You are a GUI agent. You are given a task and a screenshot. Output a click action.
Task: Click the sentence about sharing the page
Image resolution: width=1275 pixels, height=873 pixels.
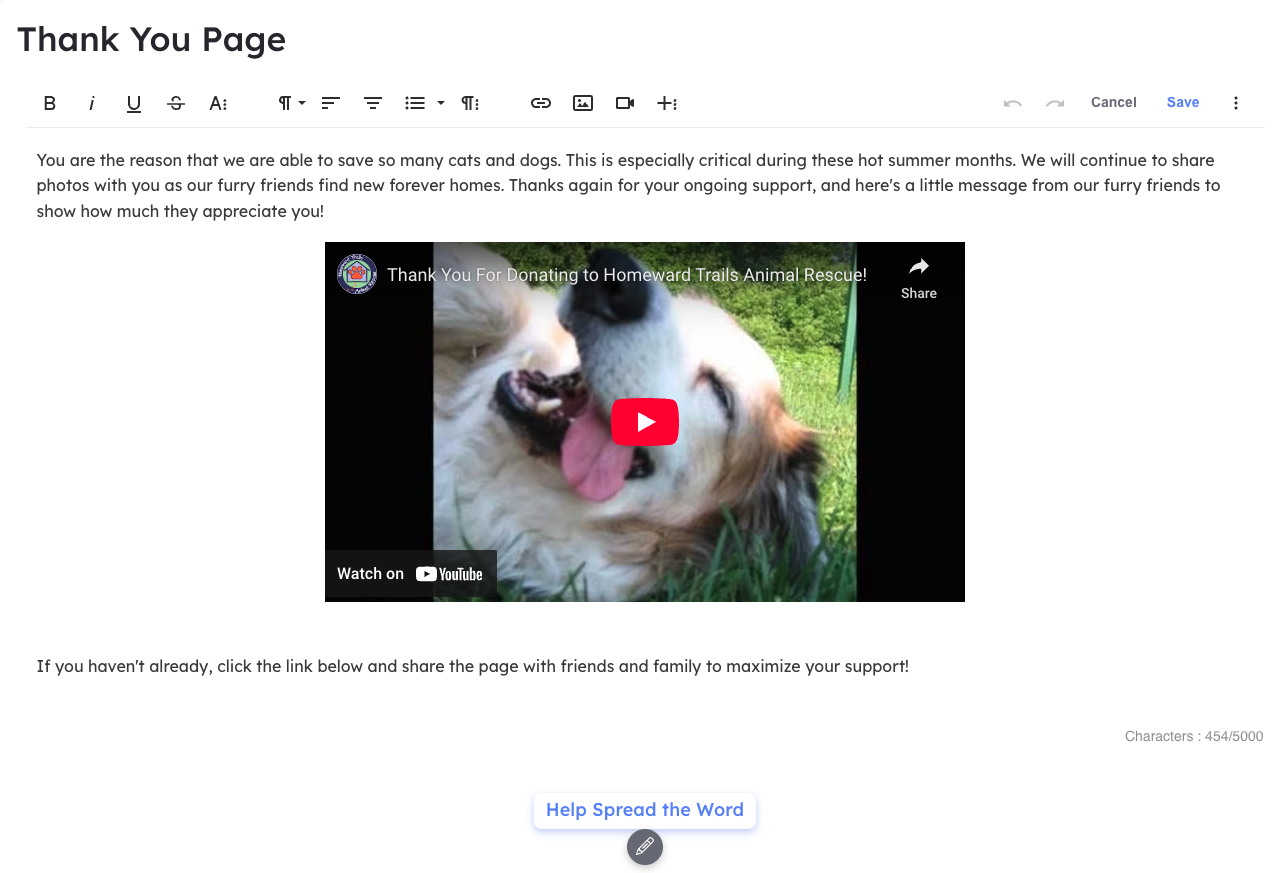tap(473, 666)
